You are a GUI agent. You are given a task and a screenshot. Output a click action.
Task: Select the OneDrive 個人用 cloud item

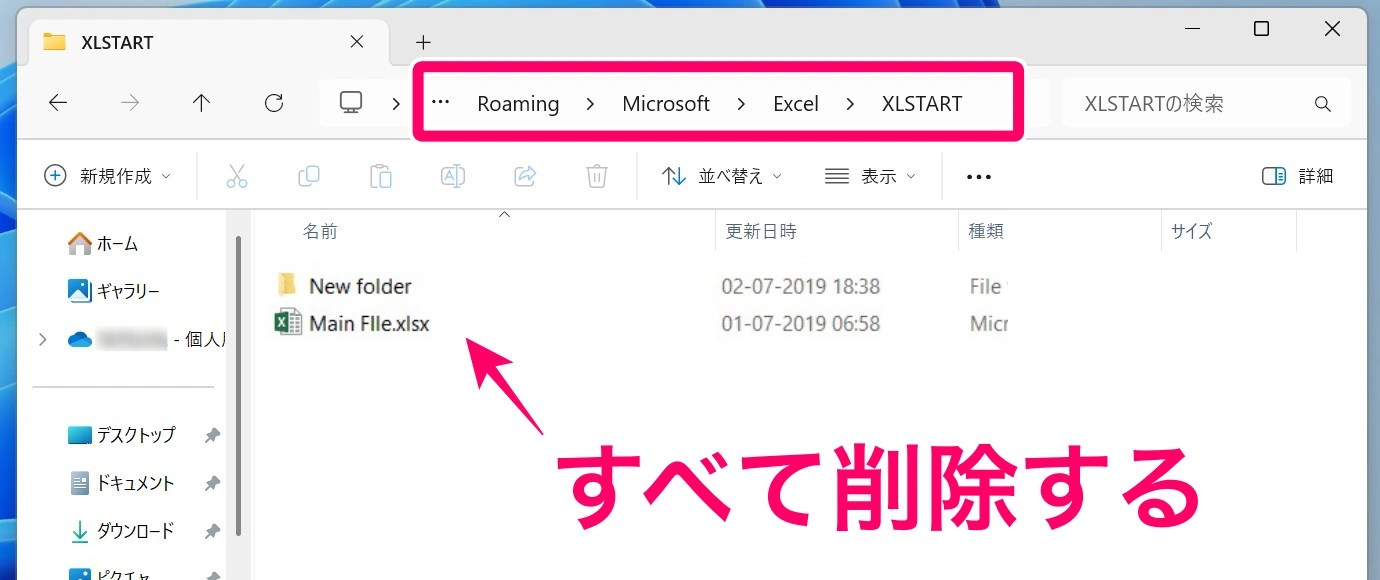click(146, 340)
